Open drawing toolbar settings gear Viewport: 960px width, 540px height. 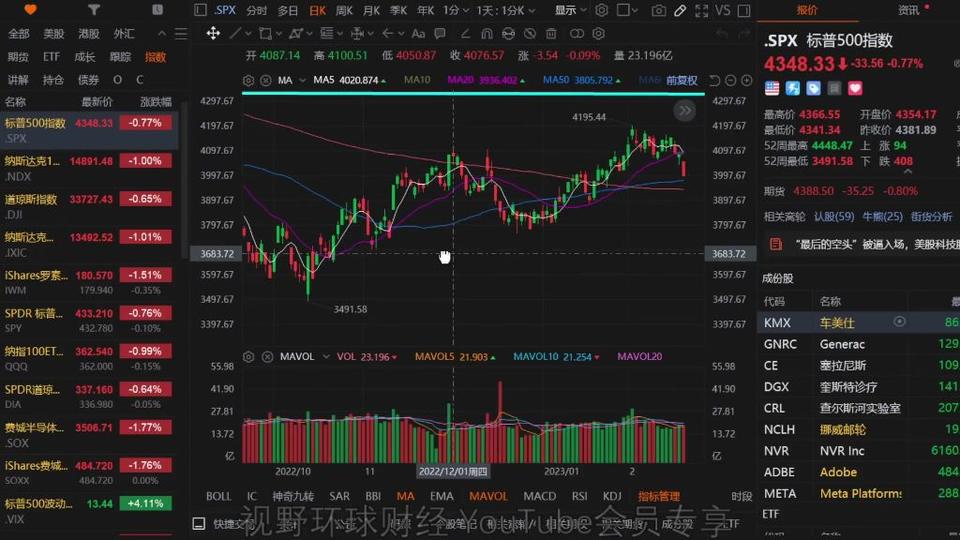(x=599, y=33)
